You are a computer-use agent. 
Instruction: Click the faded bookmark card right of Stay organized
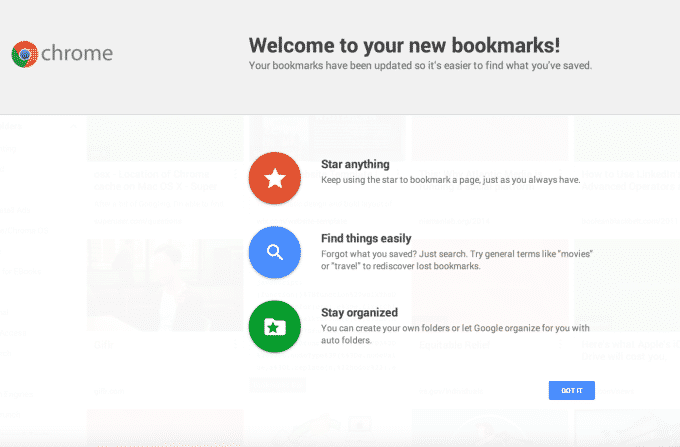[x=628, y=320]
